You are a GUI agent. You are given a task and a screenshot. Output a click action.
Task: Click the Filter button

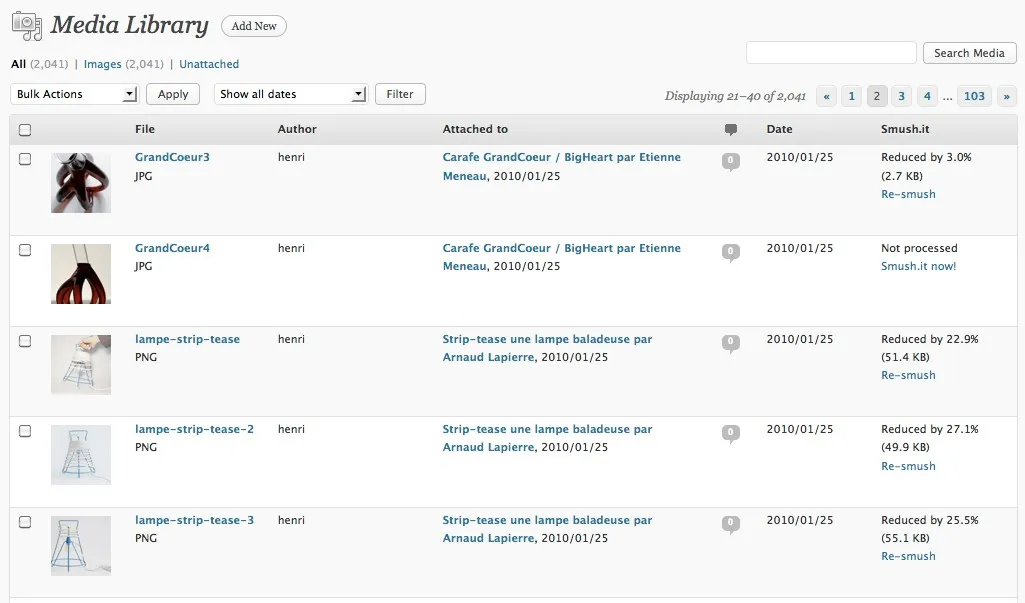pos(400,94)
